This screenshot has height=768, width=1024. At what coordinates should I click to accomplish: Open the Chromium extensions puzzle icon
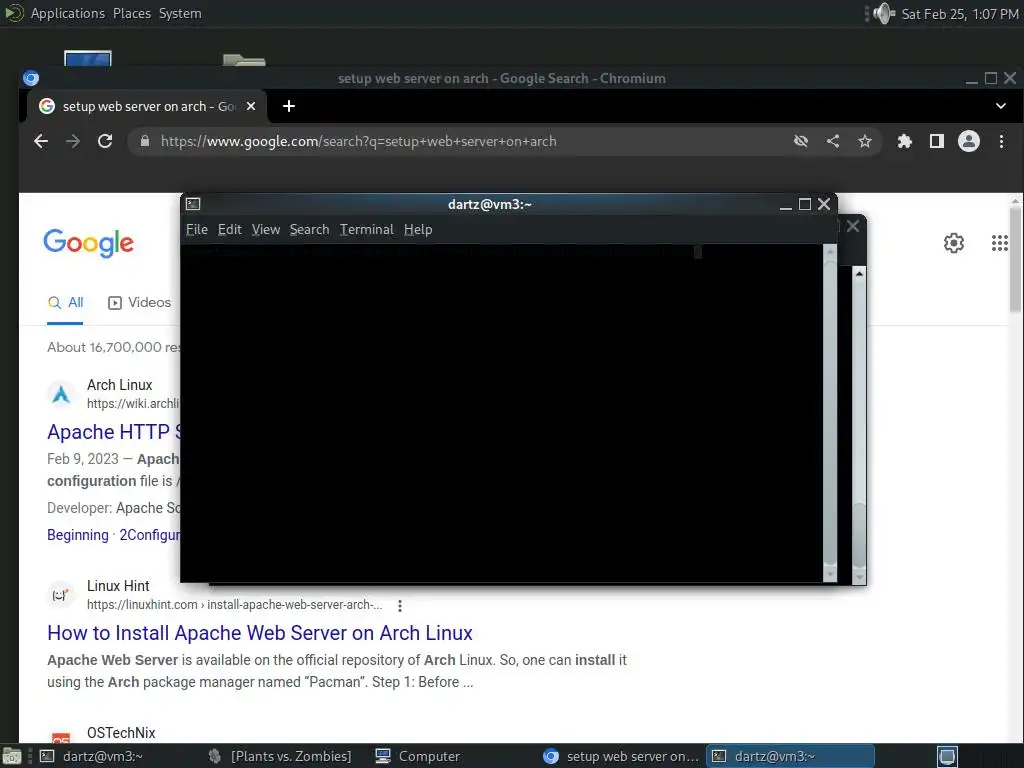(904, 141)
